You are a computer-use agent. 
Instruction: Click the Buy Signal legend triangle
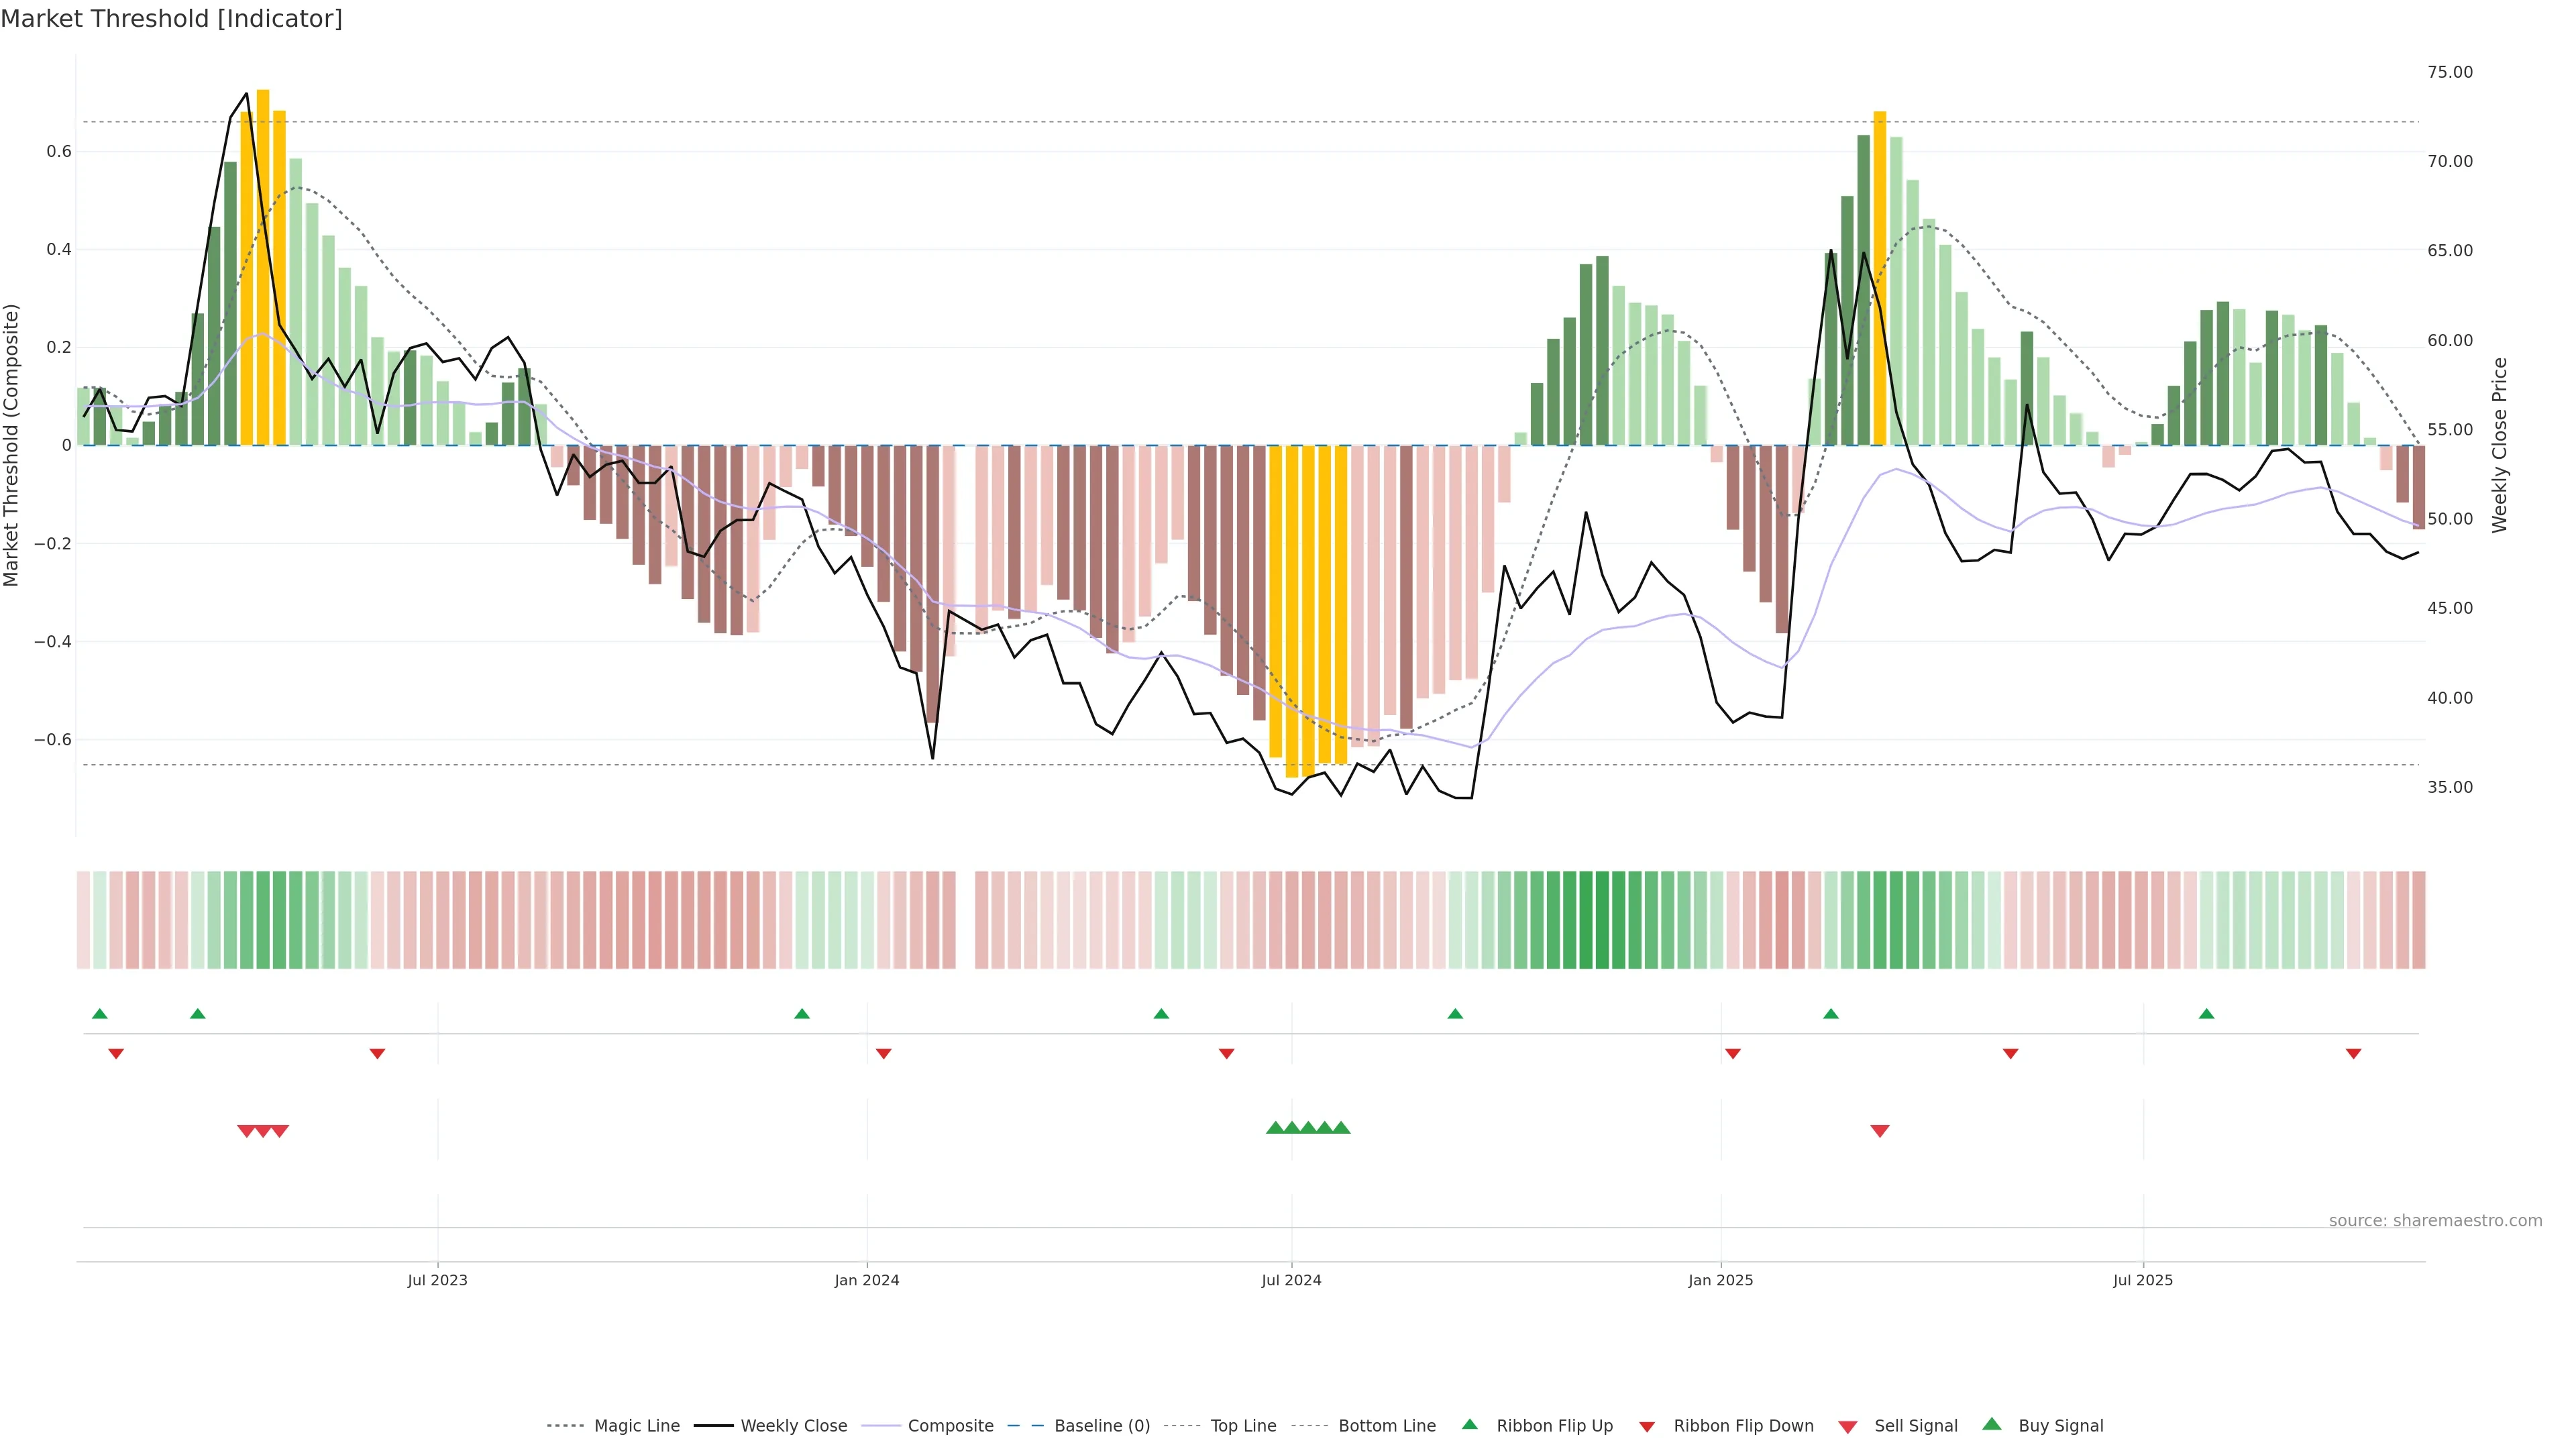[1992, 1424]
